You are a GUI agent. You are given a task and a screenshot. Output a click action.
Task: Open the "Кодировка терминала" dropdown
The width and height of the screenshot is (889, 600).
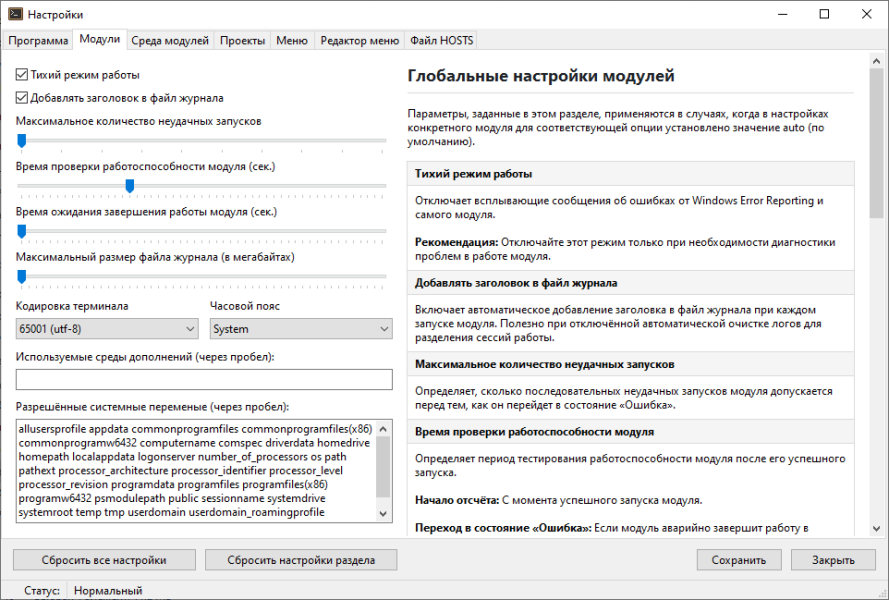point(108,329)
